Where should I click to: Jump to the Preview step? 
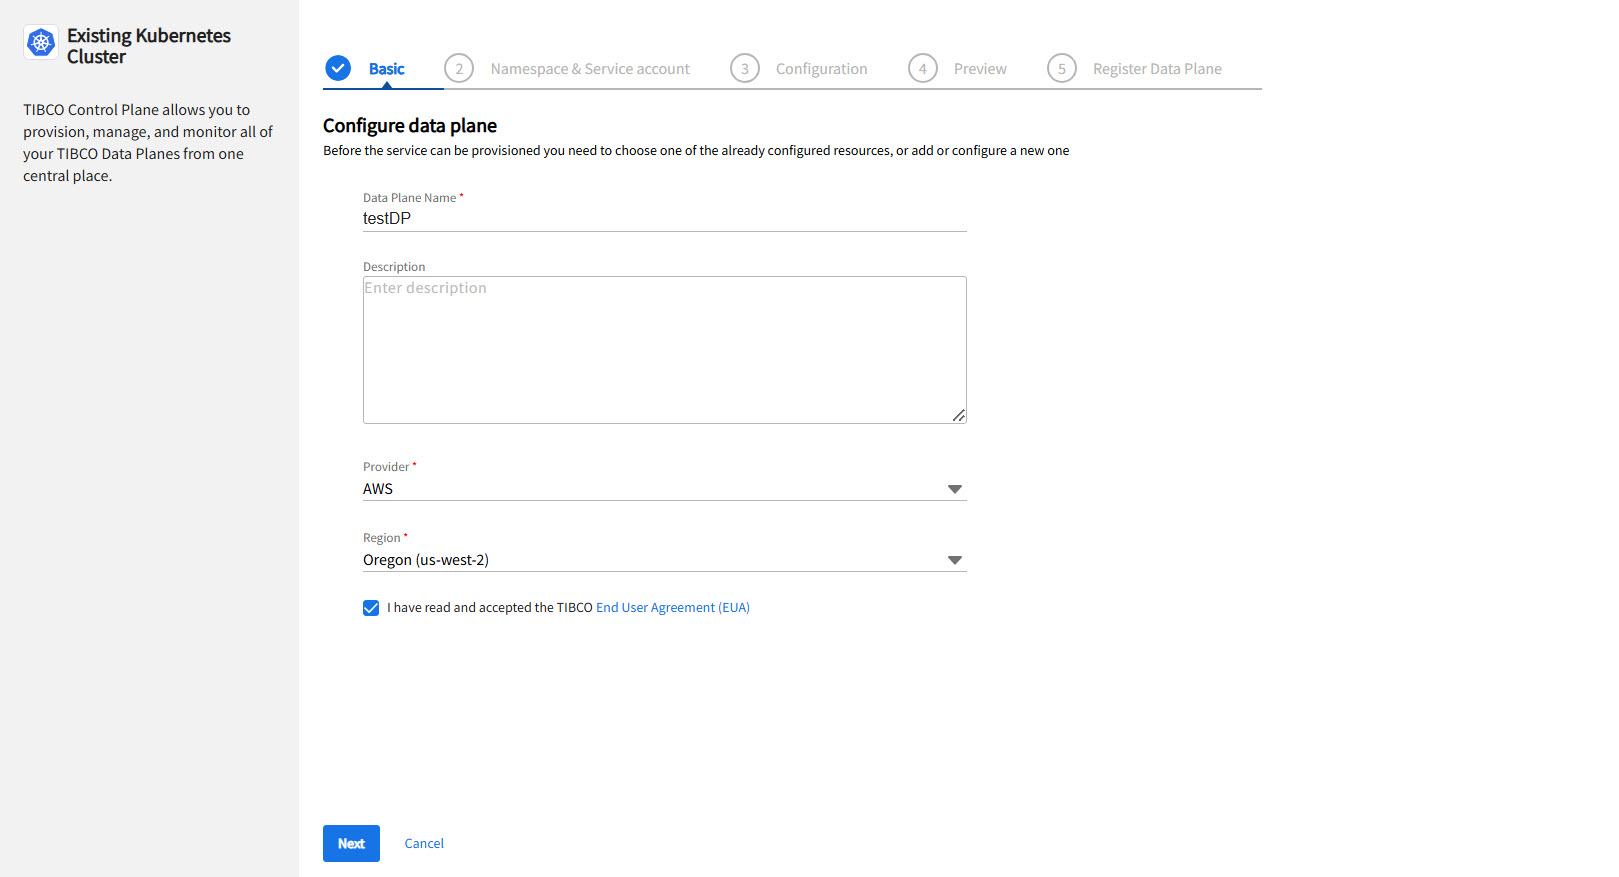click(x=980, y=69)
